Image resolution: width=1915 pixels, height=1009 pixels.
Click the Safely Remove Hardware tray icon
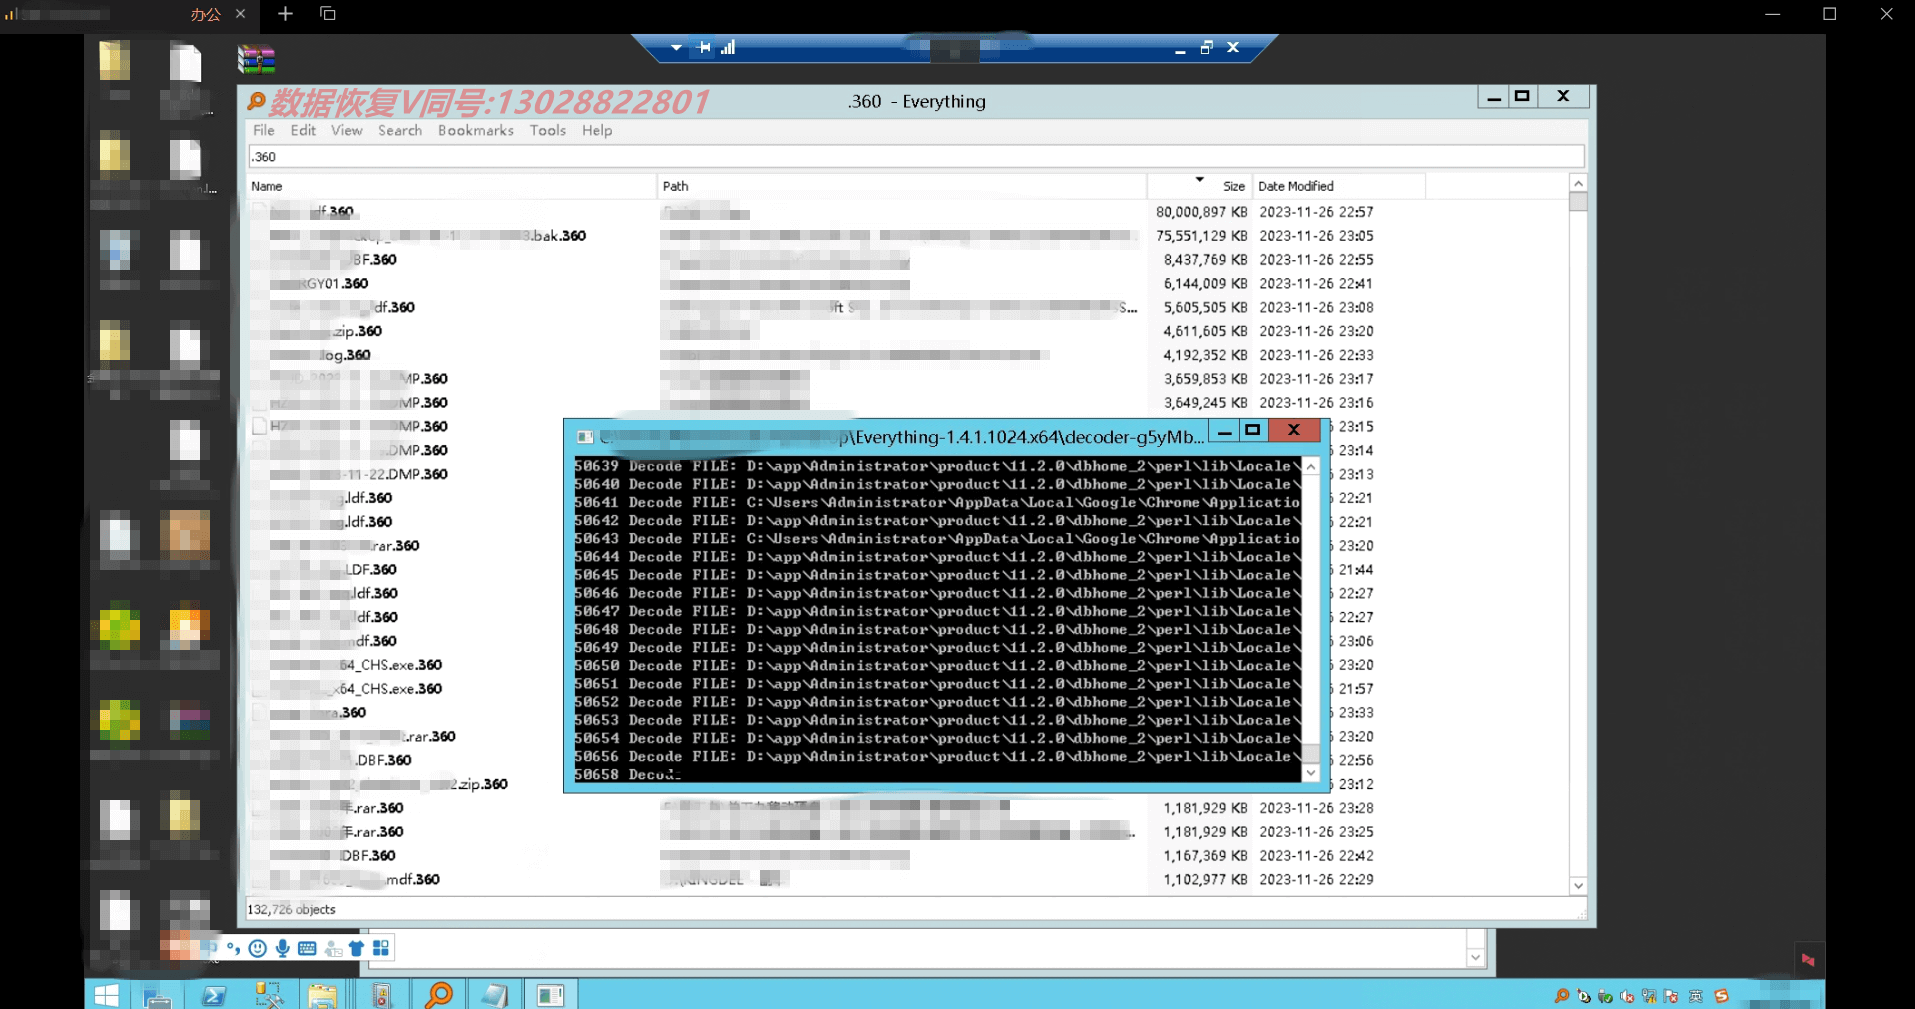(x=1605, y=996)
